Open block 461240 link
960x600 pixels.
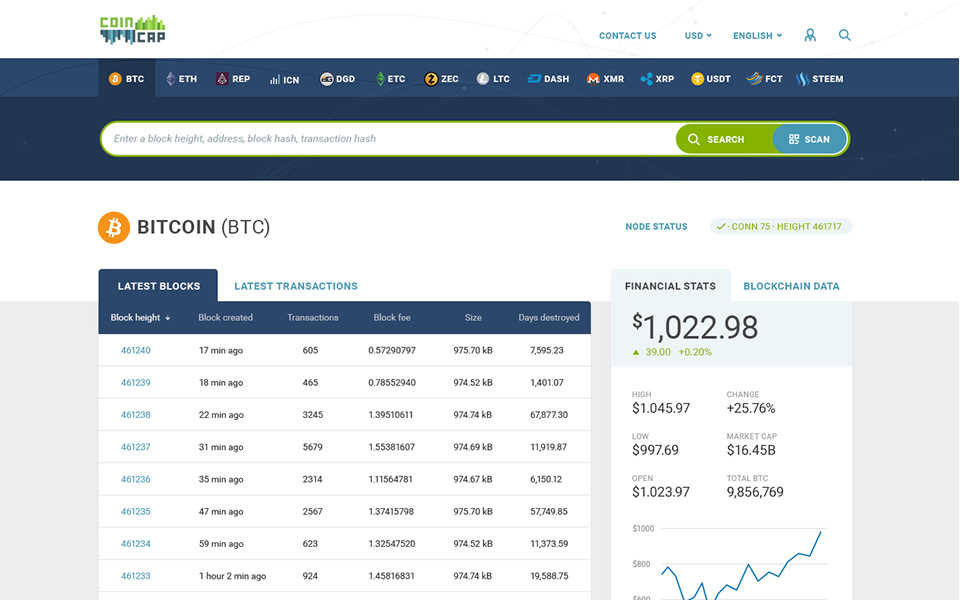click(136, 351)
